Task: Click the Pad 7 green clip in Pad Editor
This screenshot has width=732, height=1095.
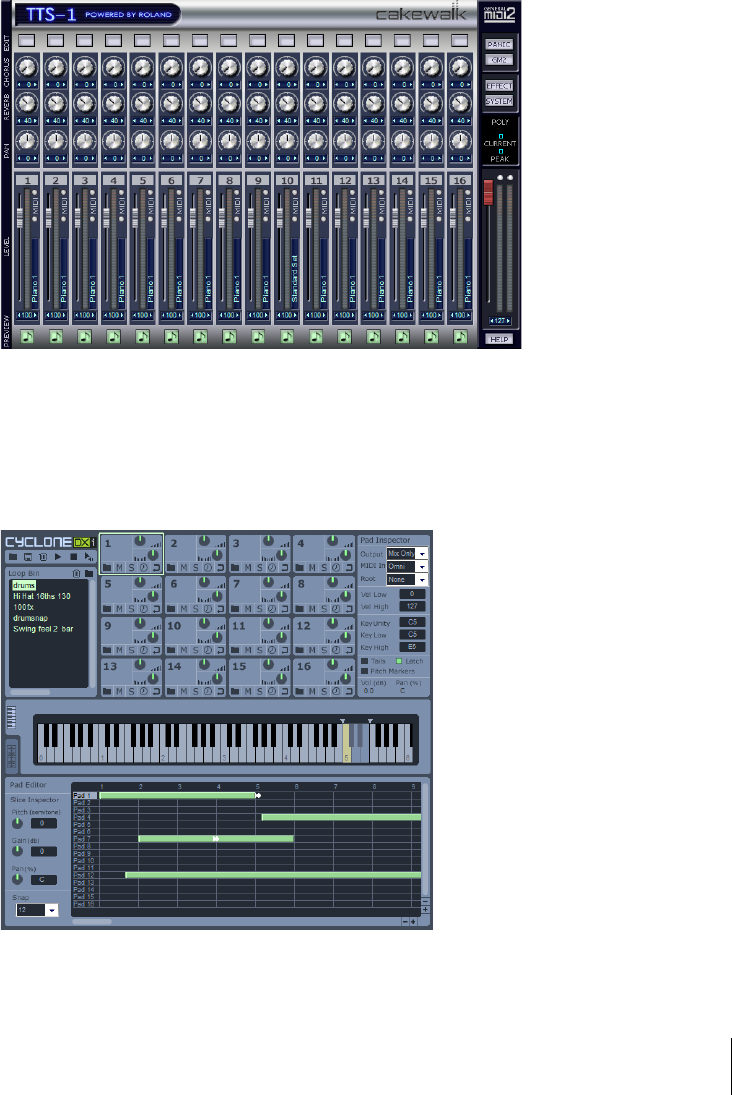Action: [216, 839]
